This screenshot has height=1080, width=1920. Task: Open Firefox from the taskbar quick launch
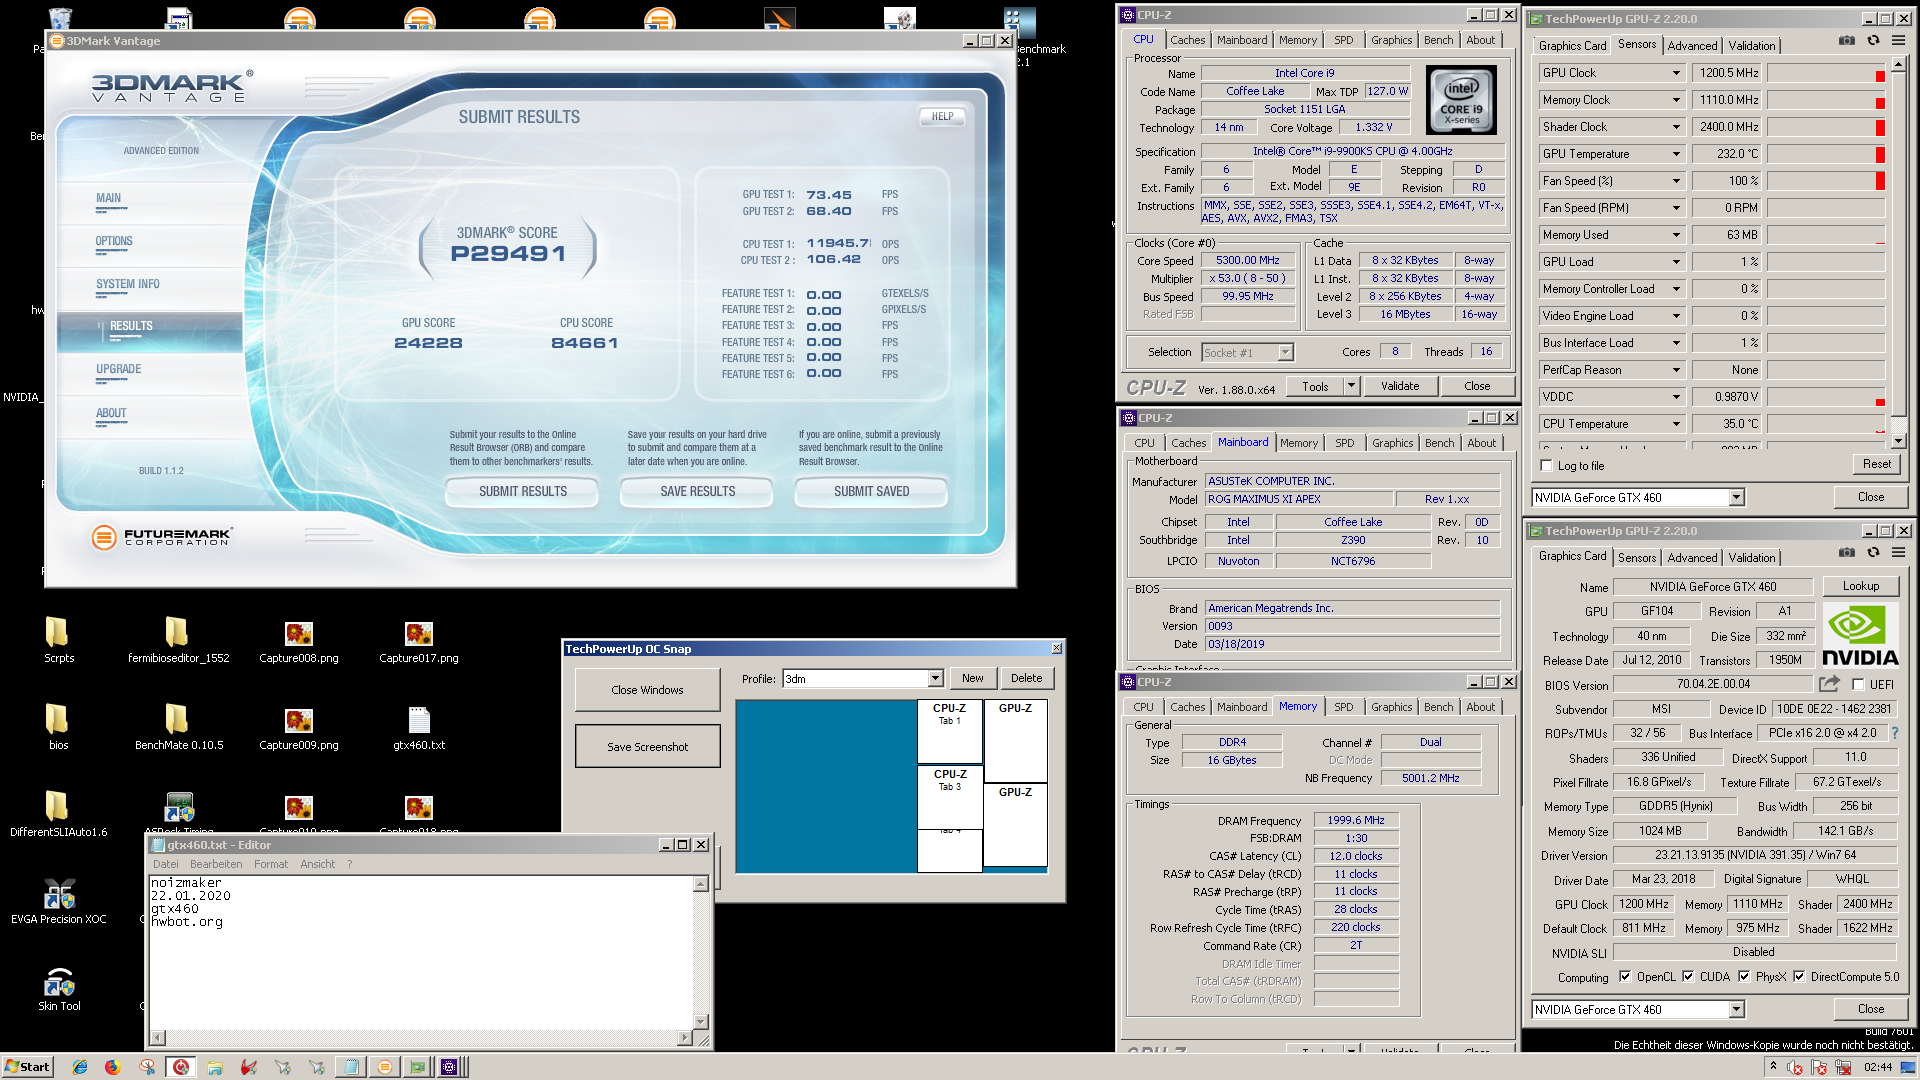pos(112,1067)
